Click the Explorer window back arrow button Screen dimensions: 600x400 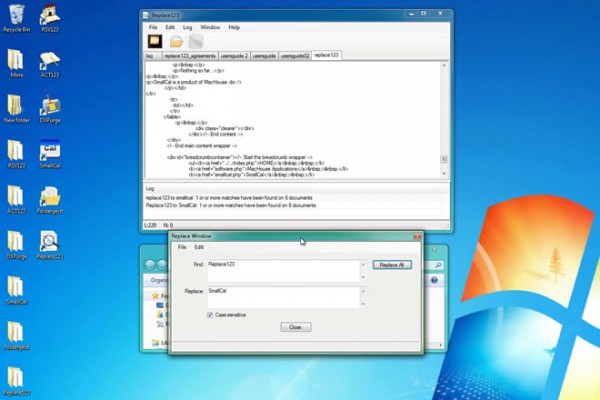coord(150,264)
